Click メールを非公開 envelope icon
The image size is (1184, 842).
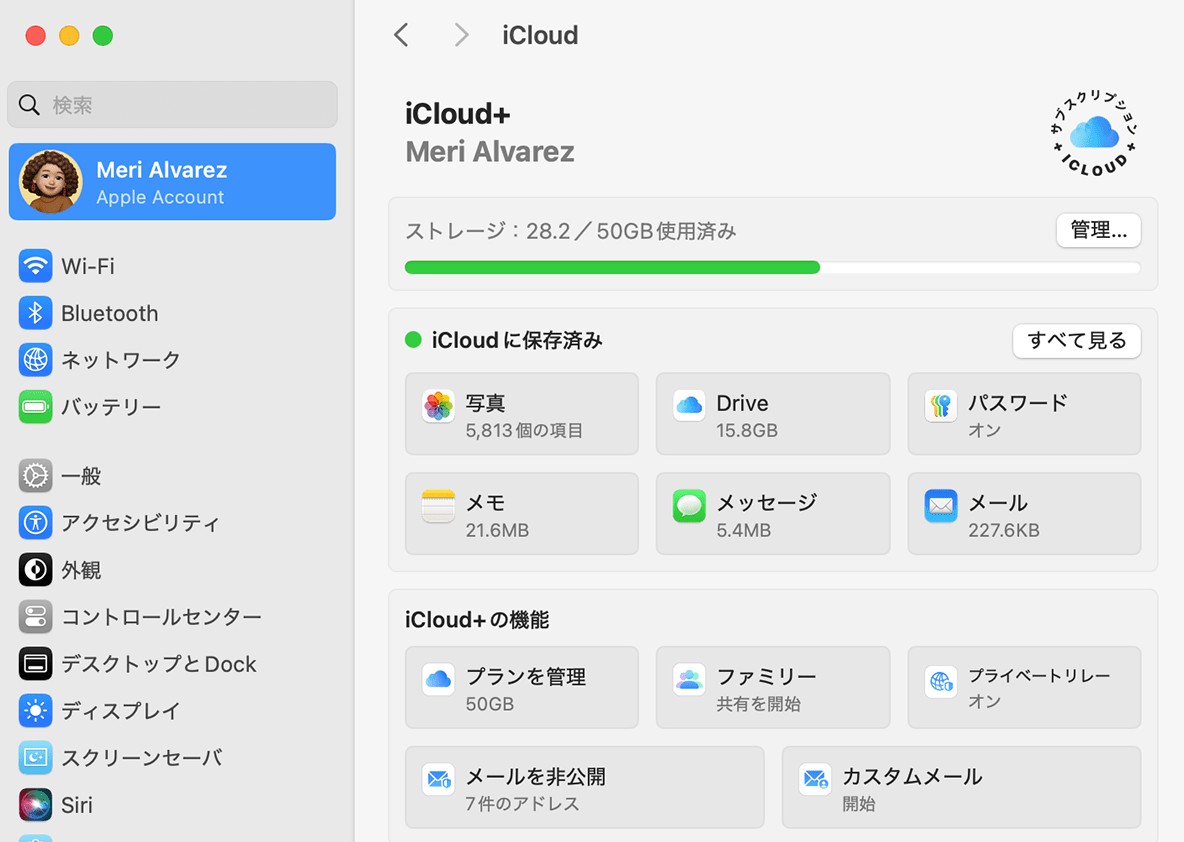tap(438, 779)
